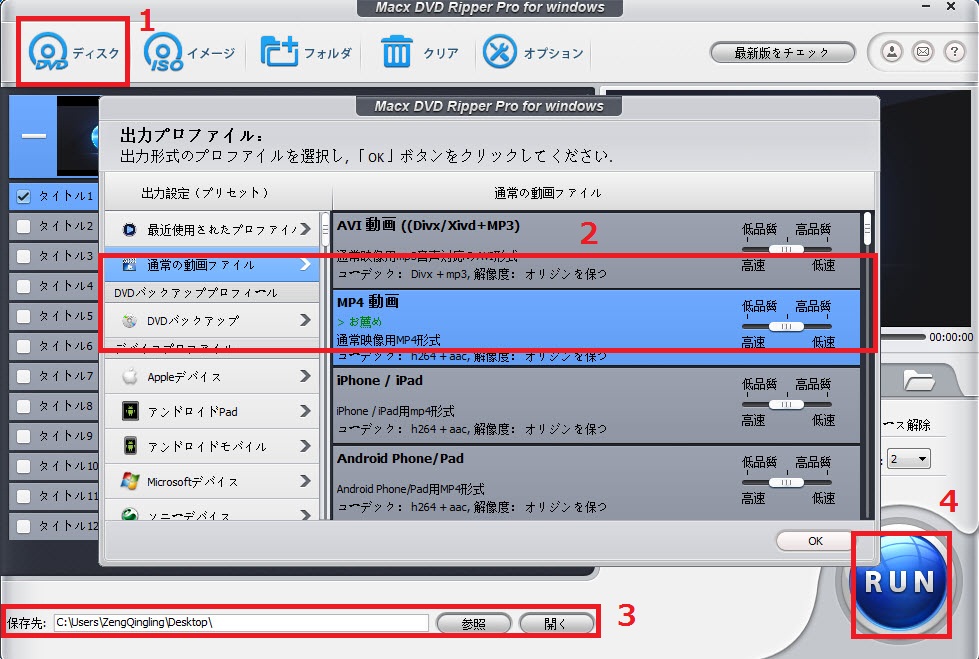Expand 最近使用されたプロファイル chevron
The height and width of the screenshot is (659, 979).
[x=305, y=229]
